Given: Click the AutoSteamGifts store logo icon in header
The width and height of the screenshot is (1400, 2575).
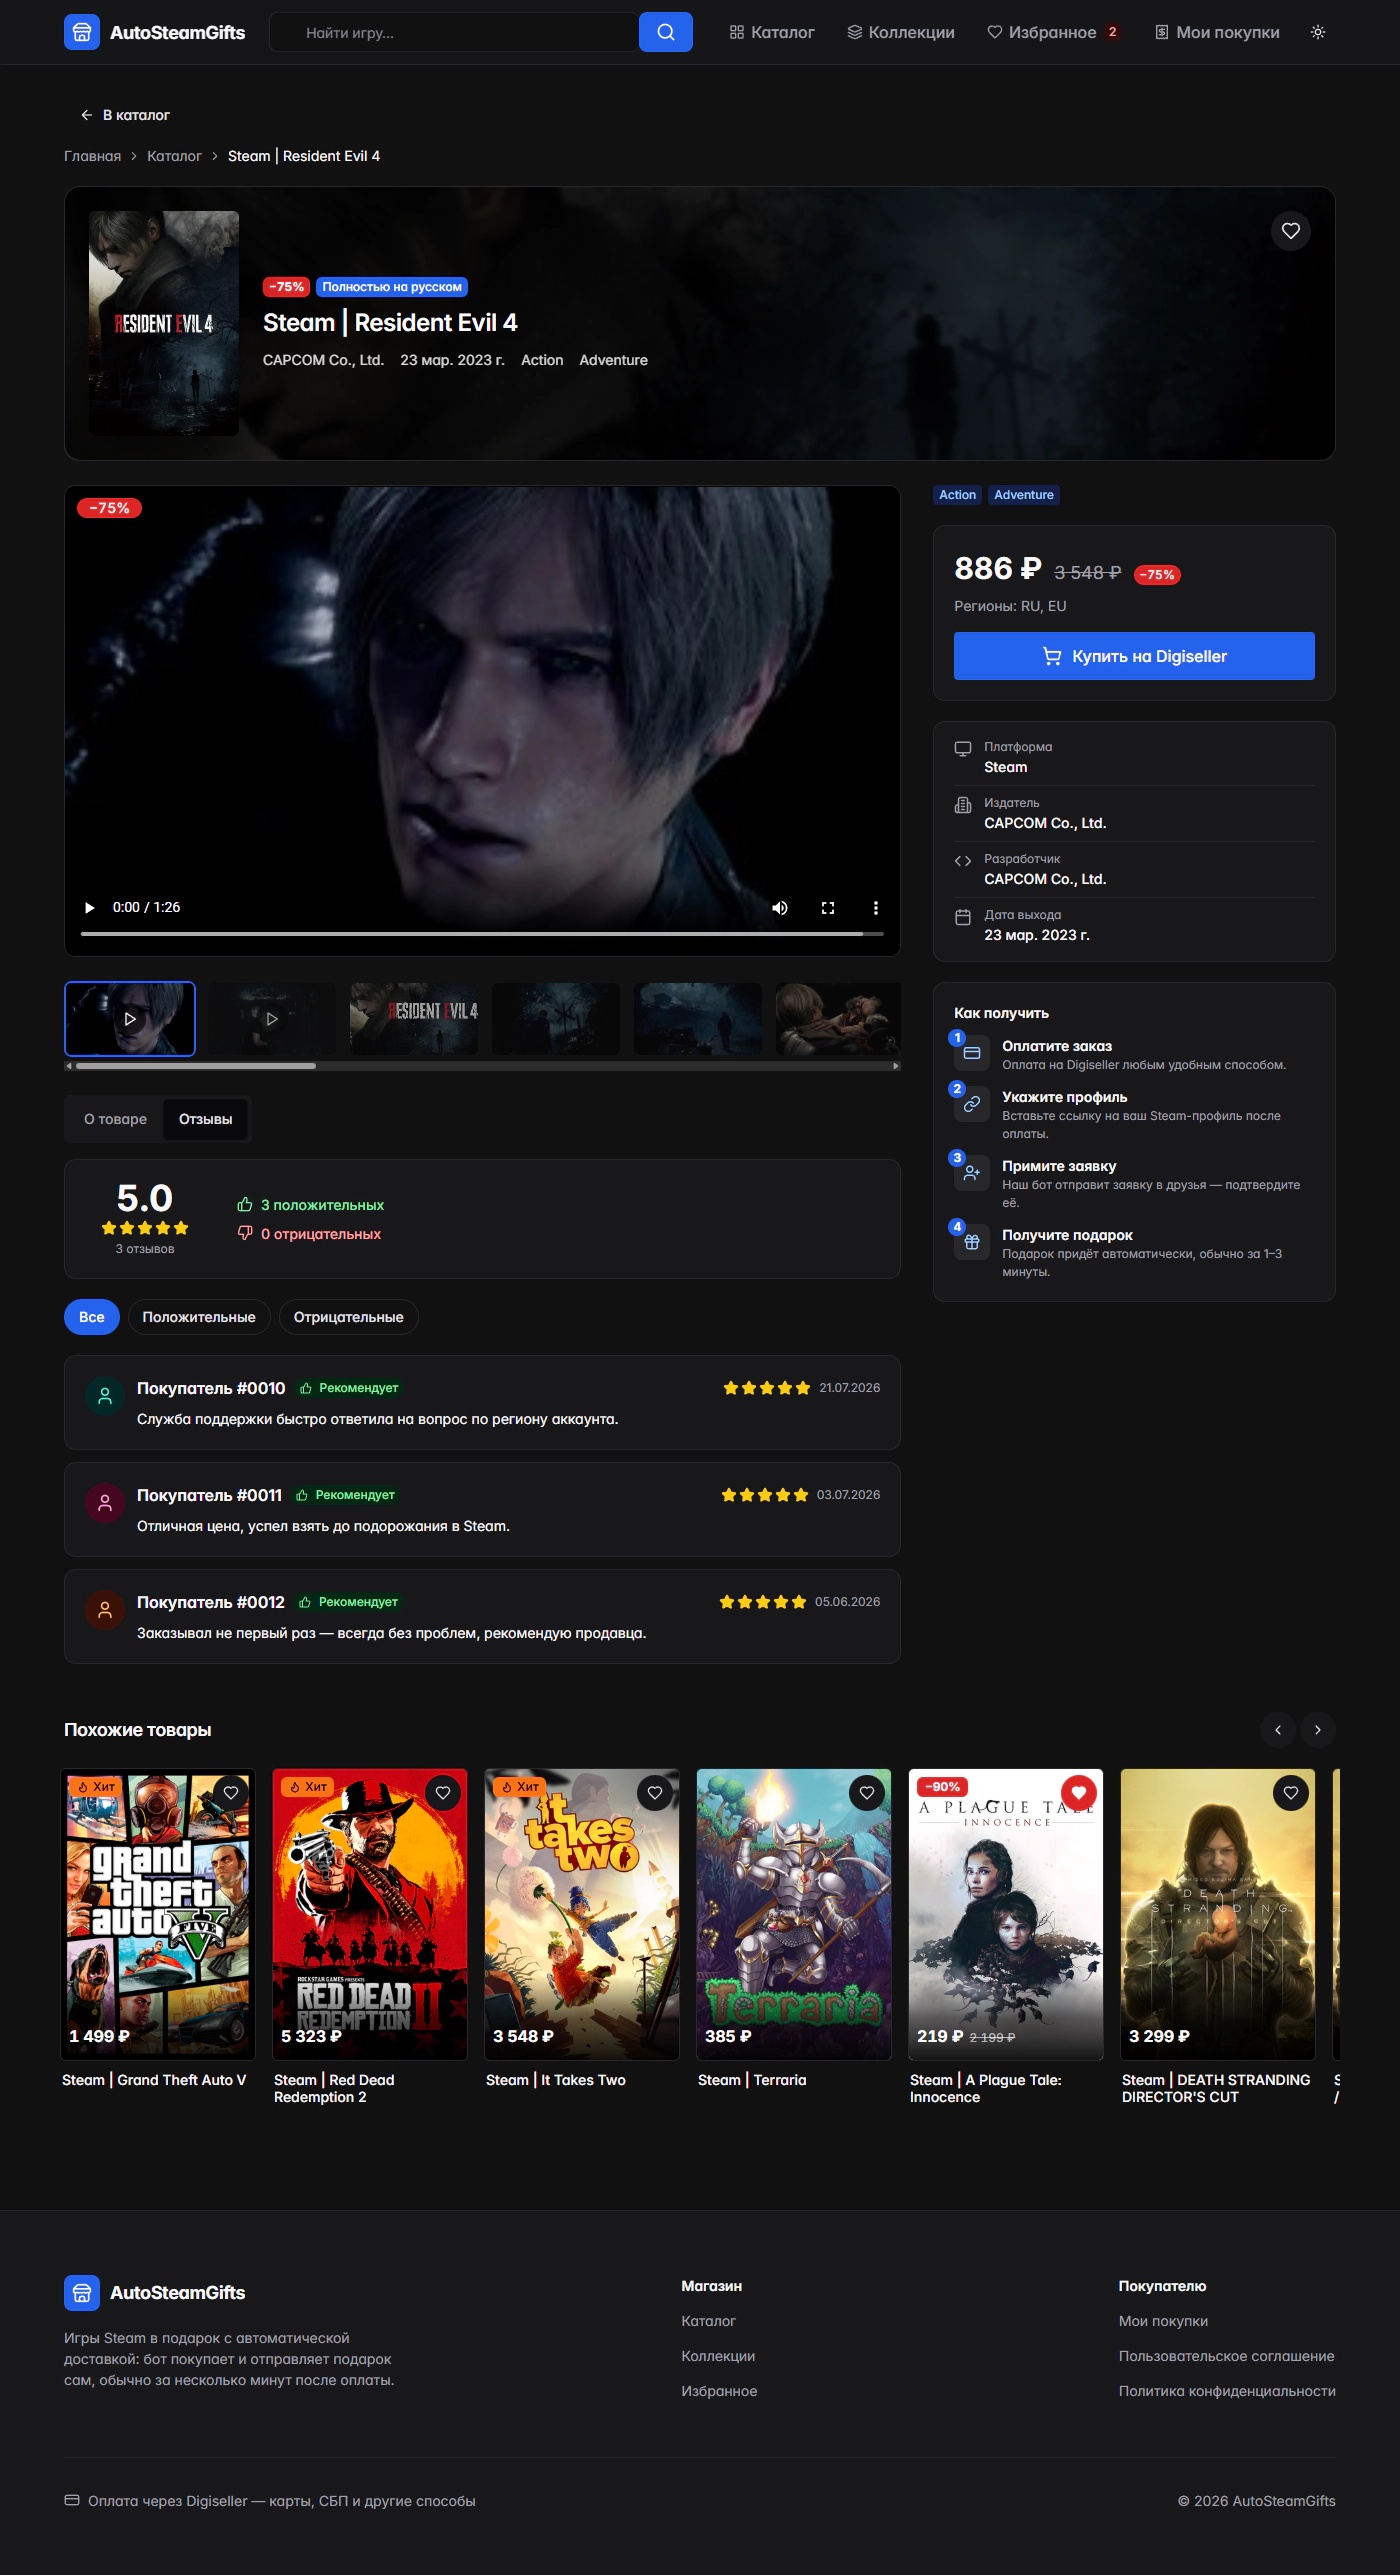Looking at the screenshot, I should [x=82, y=32].
